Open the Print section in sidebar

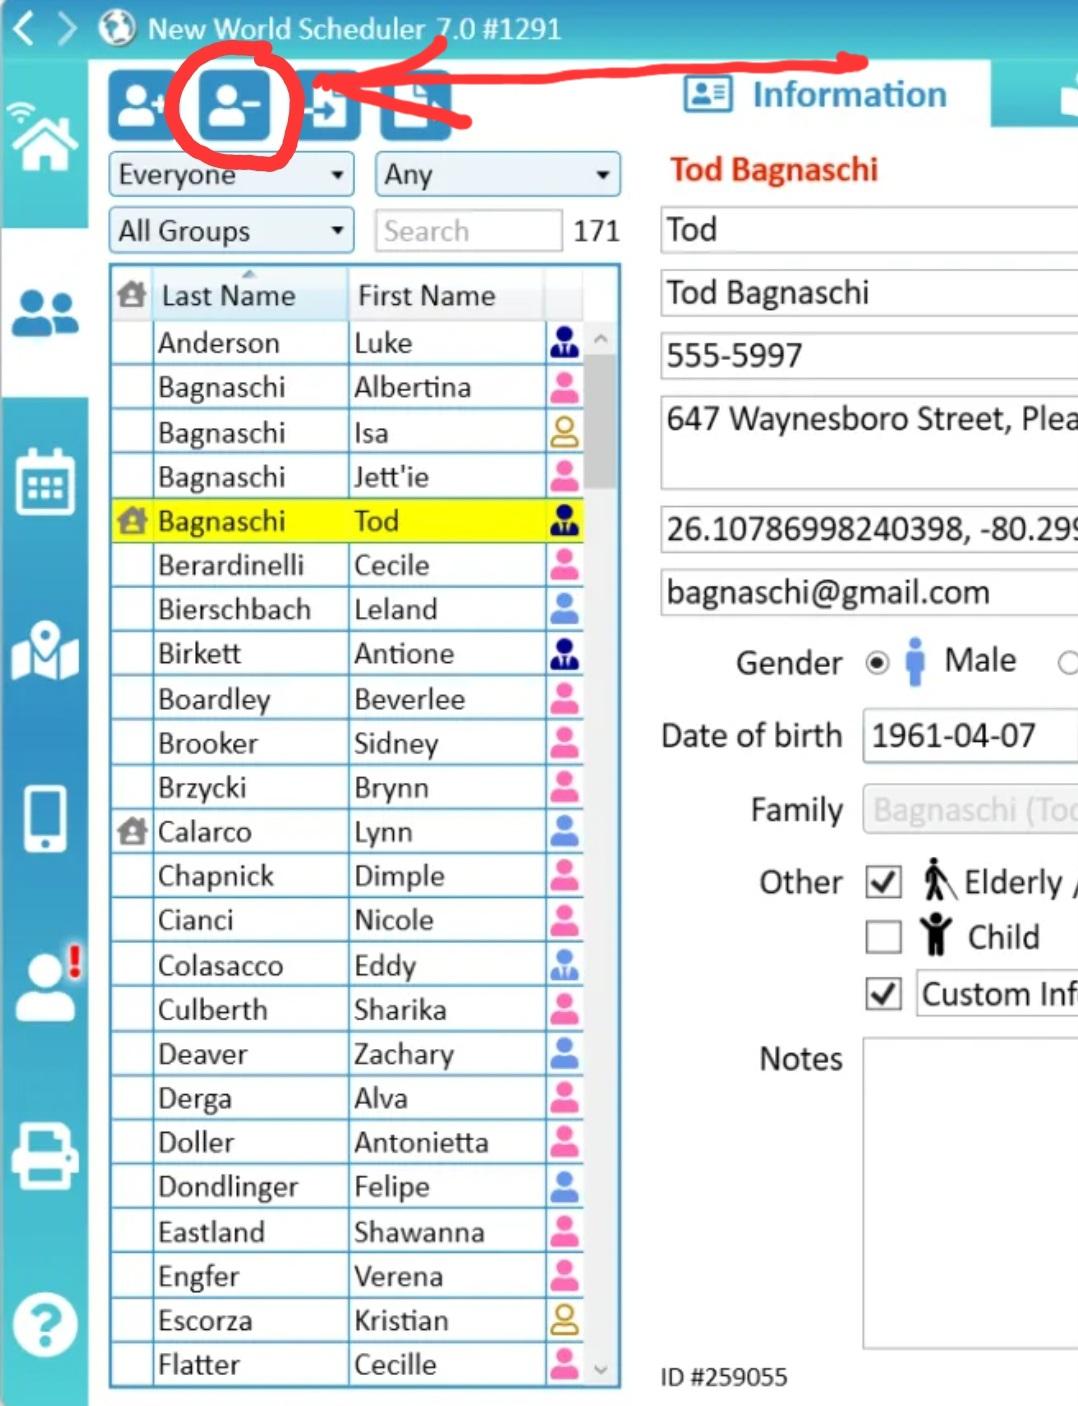(44, 1156)
